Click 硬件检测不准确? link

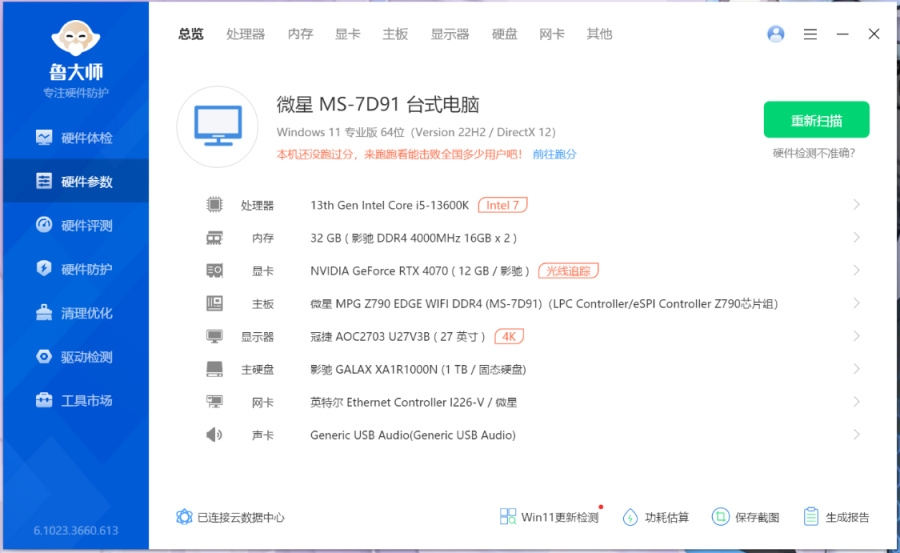(x=814, y=153)
